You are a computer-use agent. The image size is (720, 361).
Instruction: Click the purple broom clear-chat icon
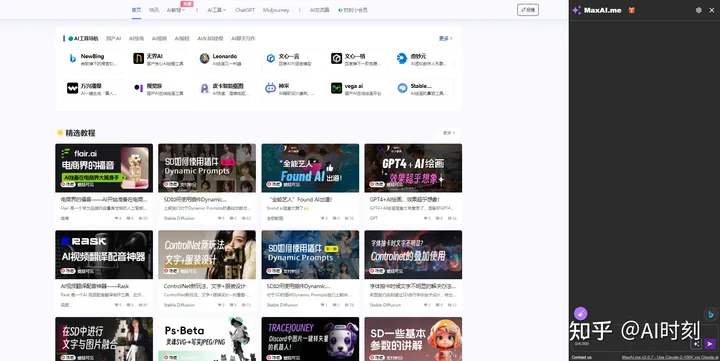580,314
